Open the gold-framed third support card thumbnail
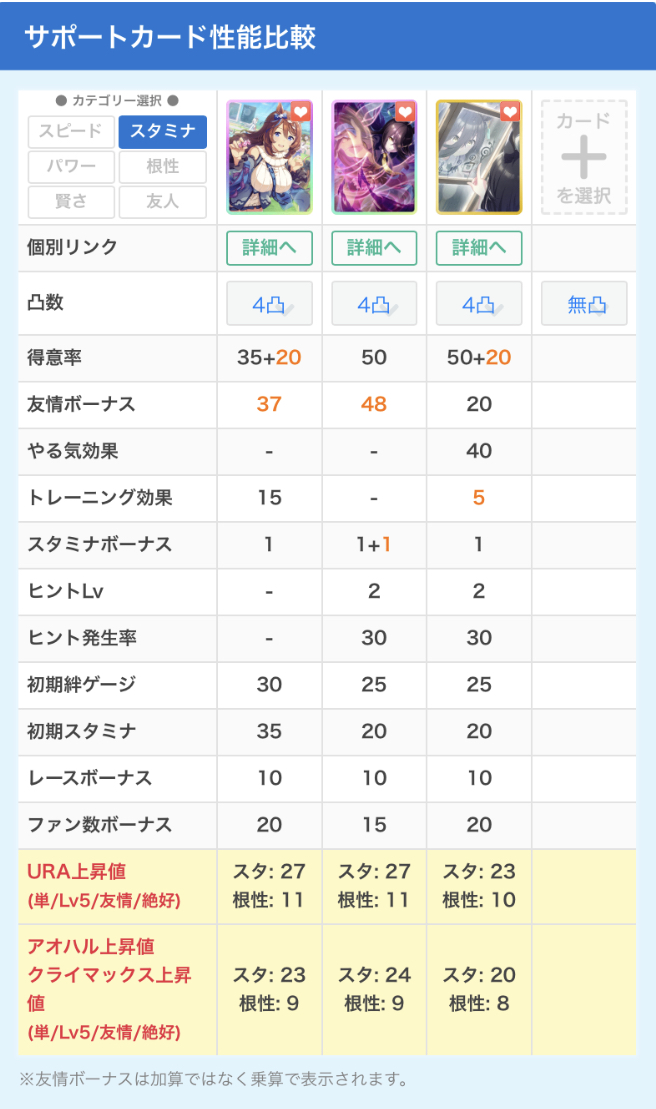 479,160
